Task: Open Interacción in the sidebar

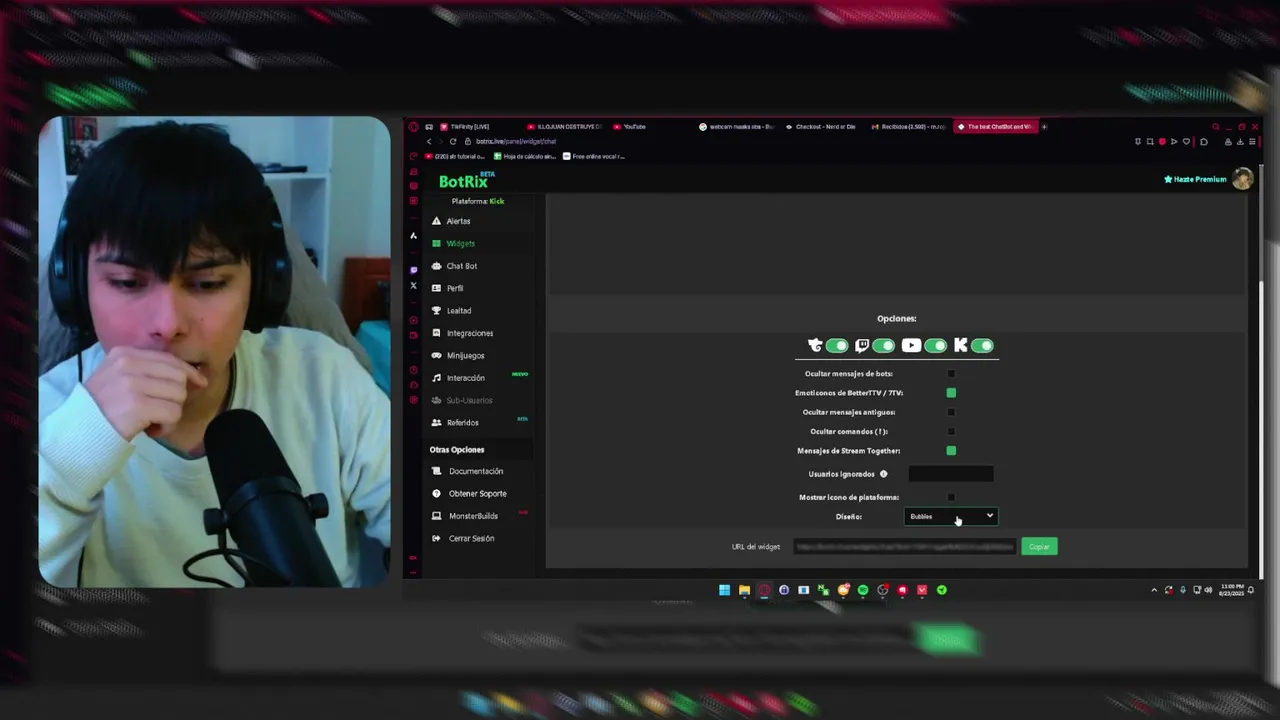Action: pos(459,378)
